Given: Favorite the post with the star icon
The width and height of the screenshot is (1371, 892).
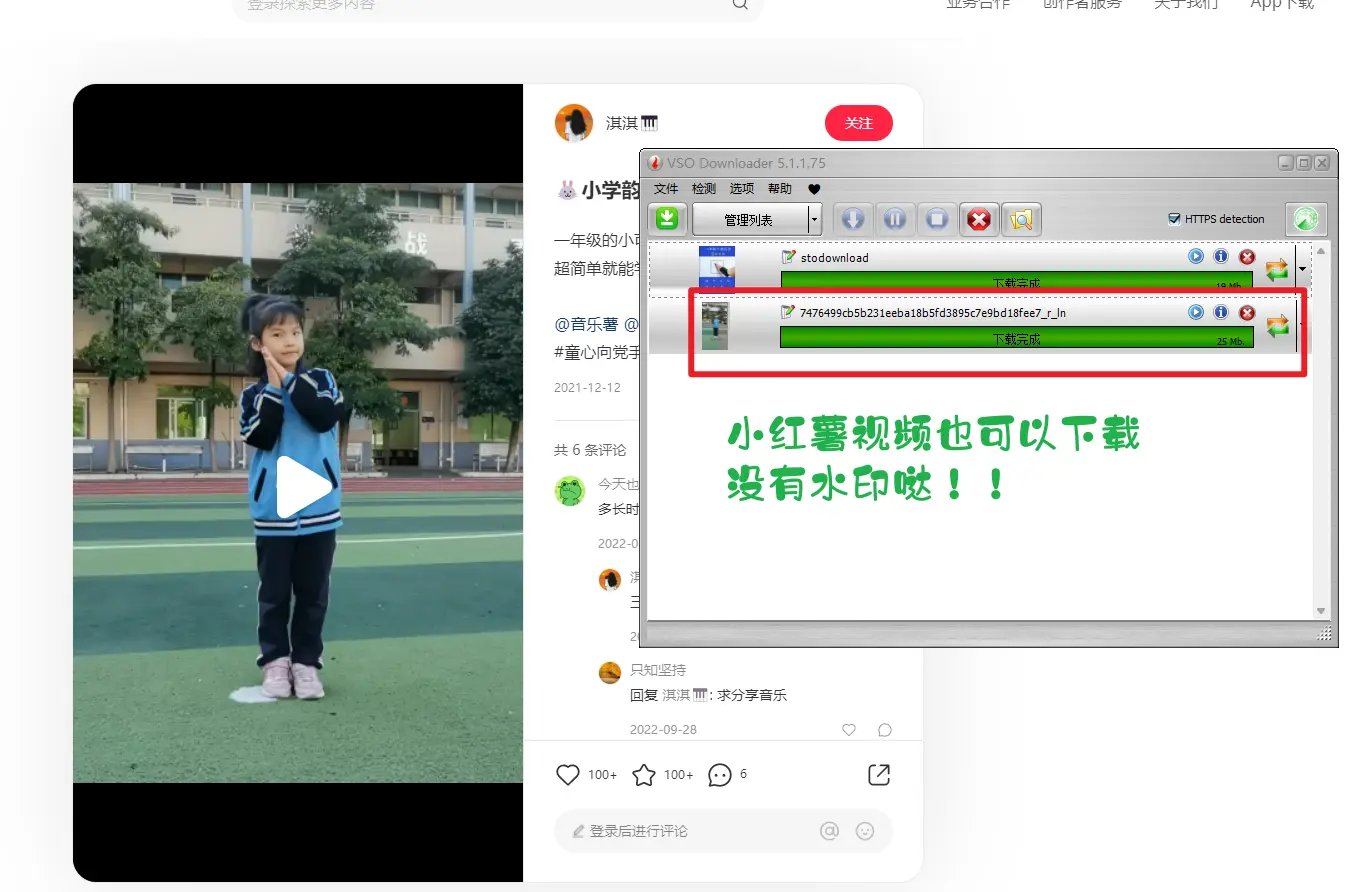Looking at the screenshot, I should click(x=644, y=775).
